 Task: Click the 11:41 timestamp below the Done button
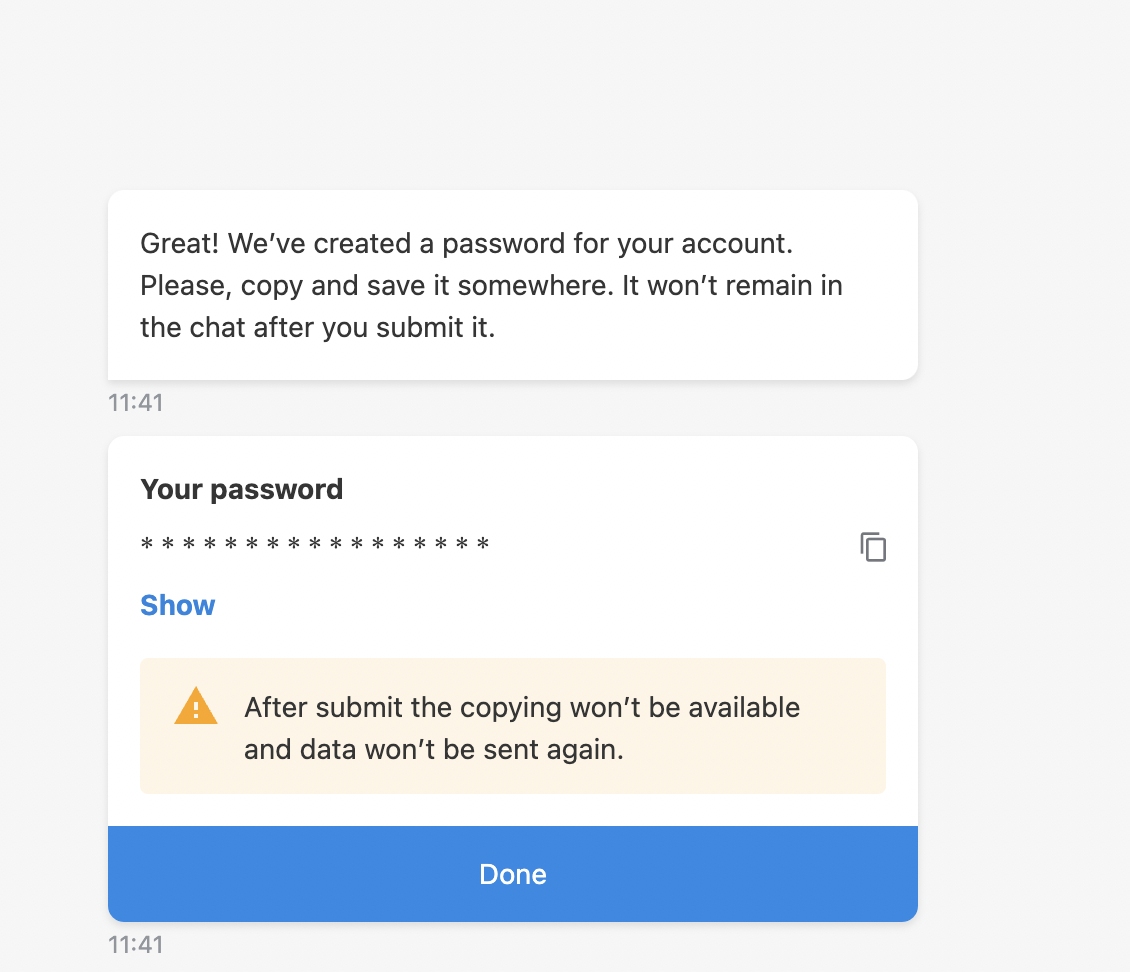pos(135,945)
